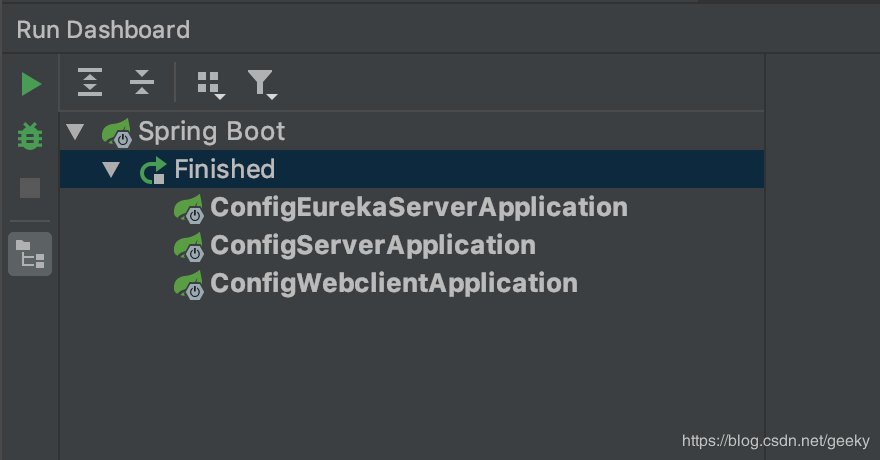Open the Group Configurations dropdown
880x460 pixels.
210,84
